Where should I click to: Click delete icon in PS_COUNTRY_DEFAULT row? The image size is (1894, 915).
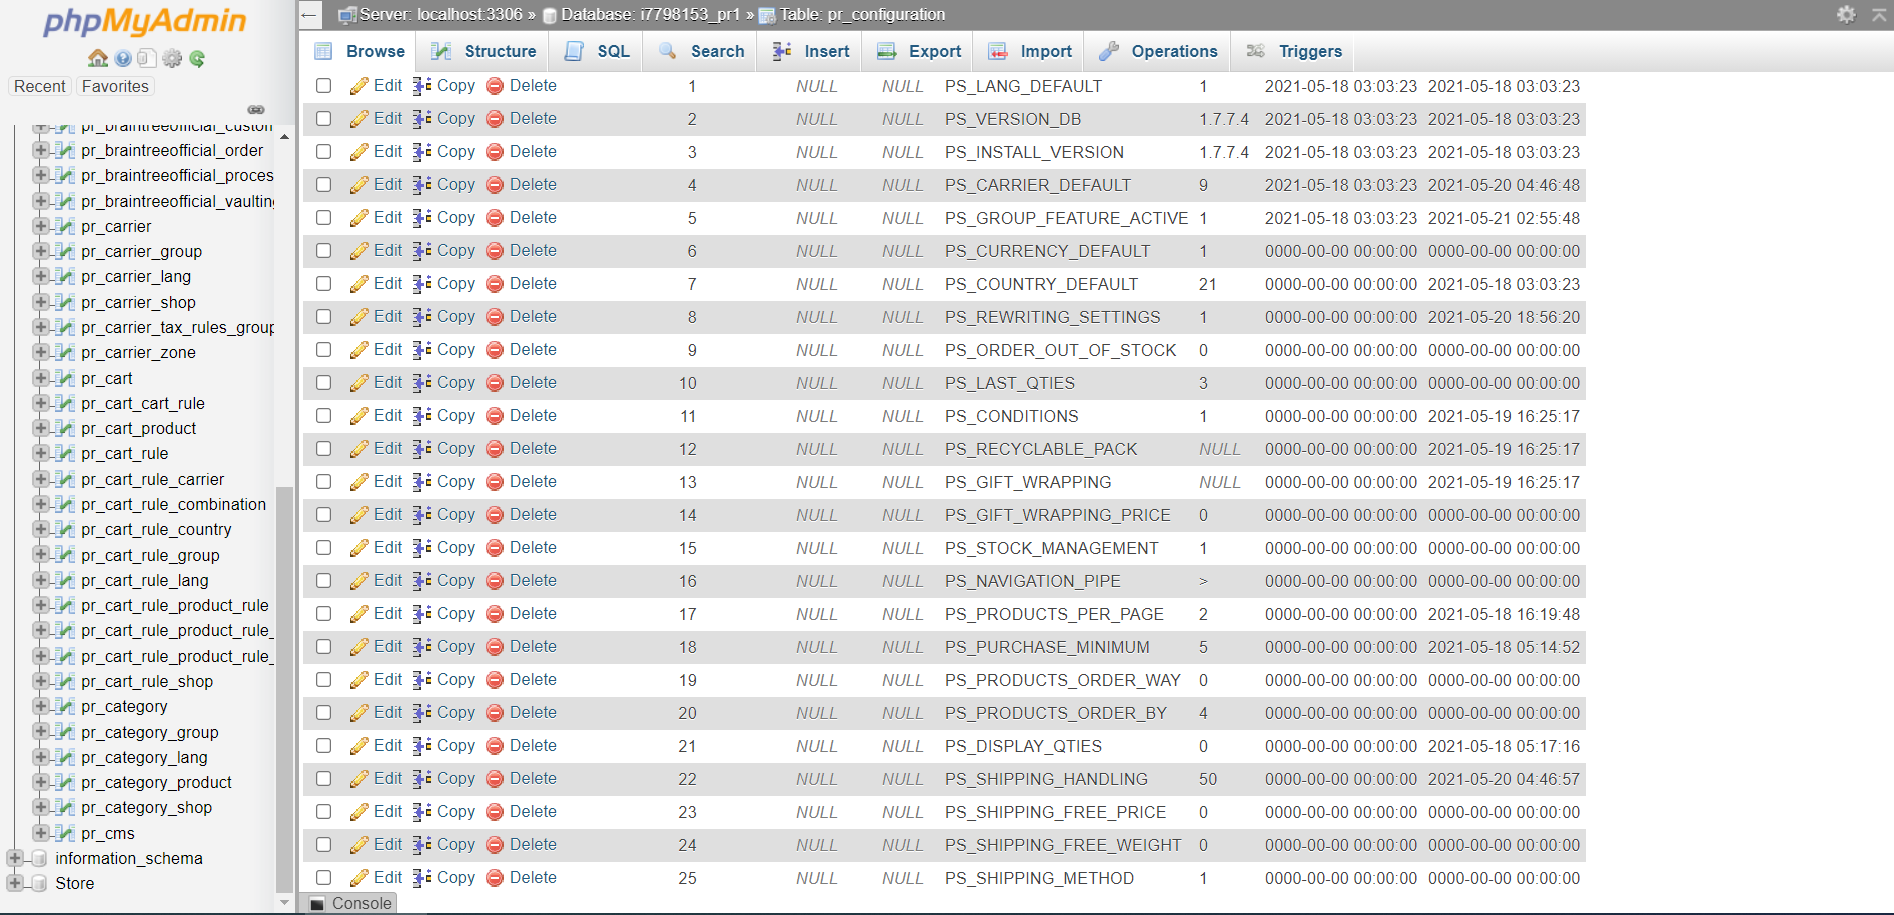coord(494,284)
